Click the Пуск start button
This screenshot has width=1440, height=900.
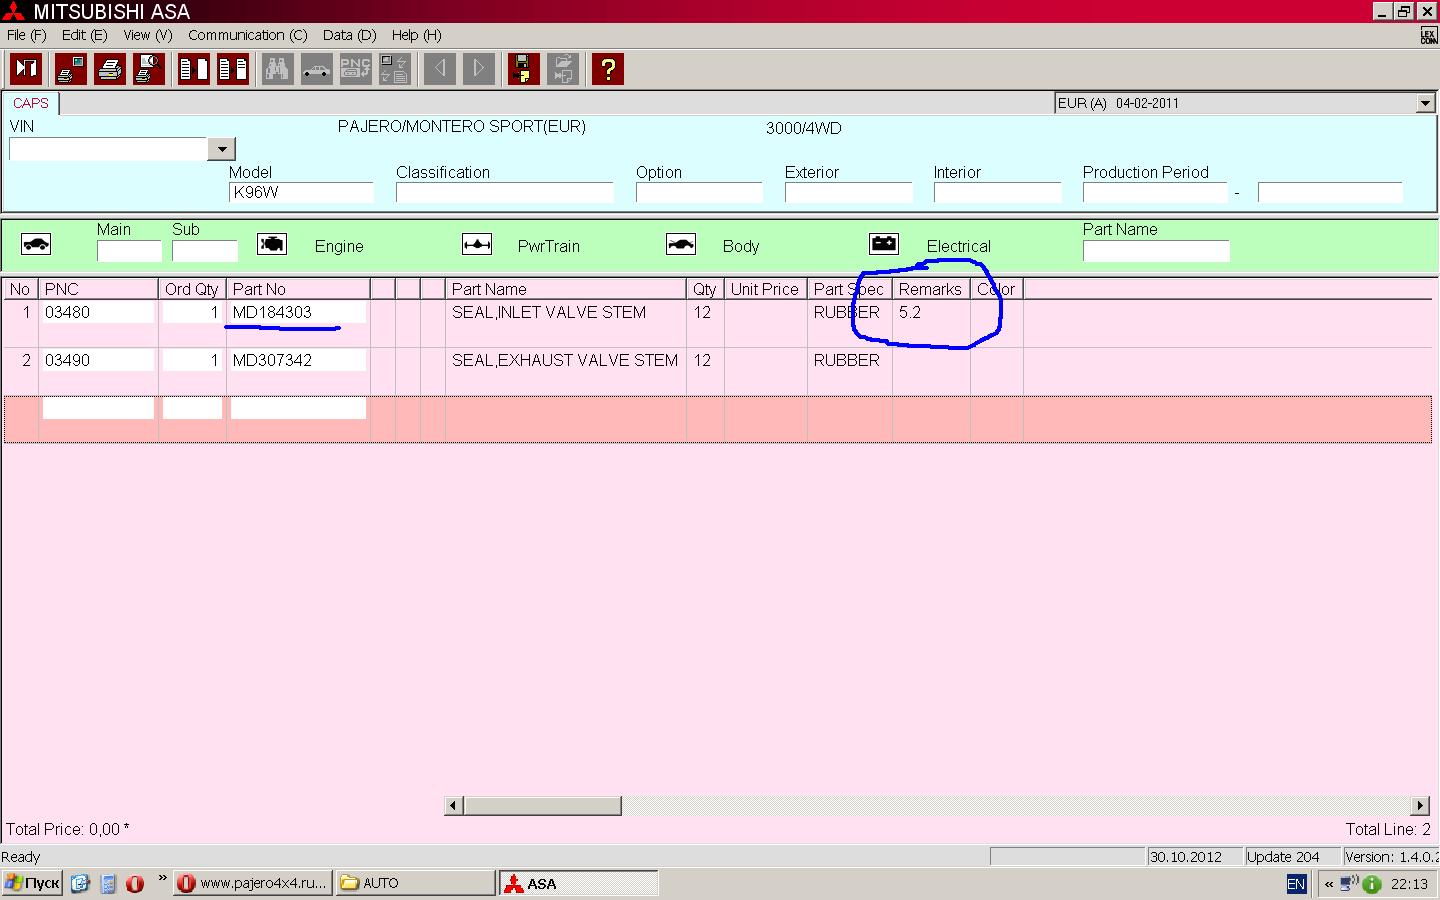coord(33,883)
